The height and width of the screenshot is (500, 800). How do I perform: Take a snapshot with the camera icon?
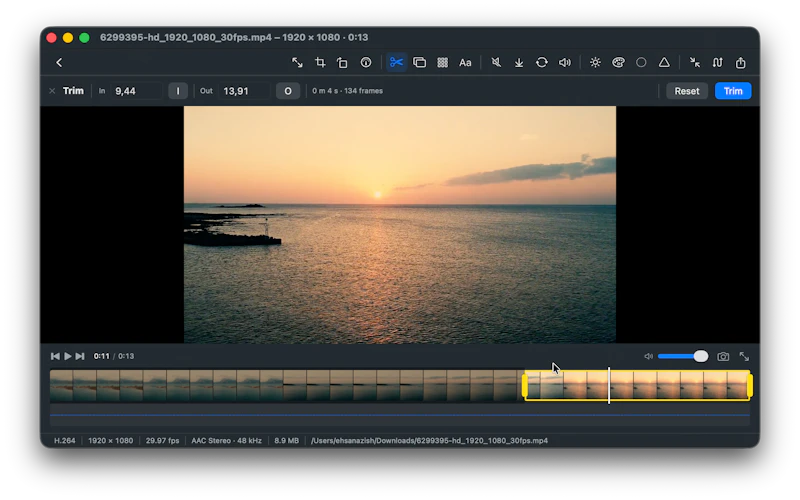pos(723,356)
